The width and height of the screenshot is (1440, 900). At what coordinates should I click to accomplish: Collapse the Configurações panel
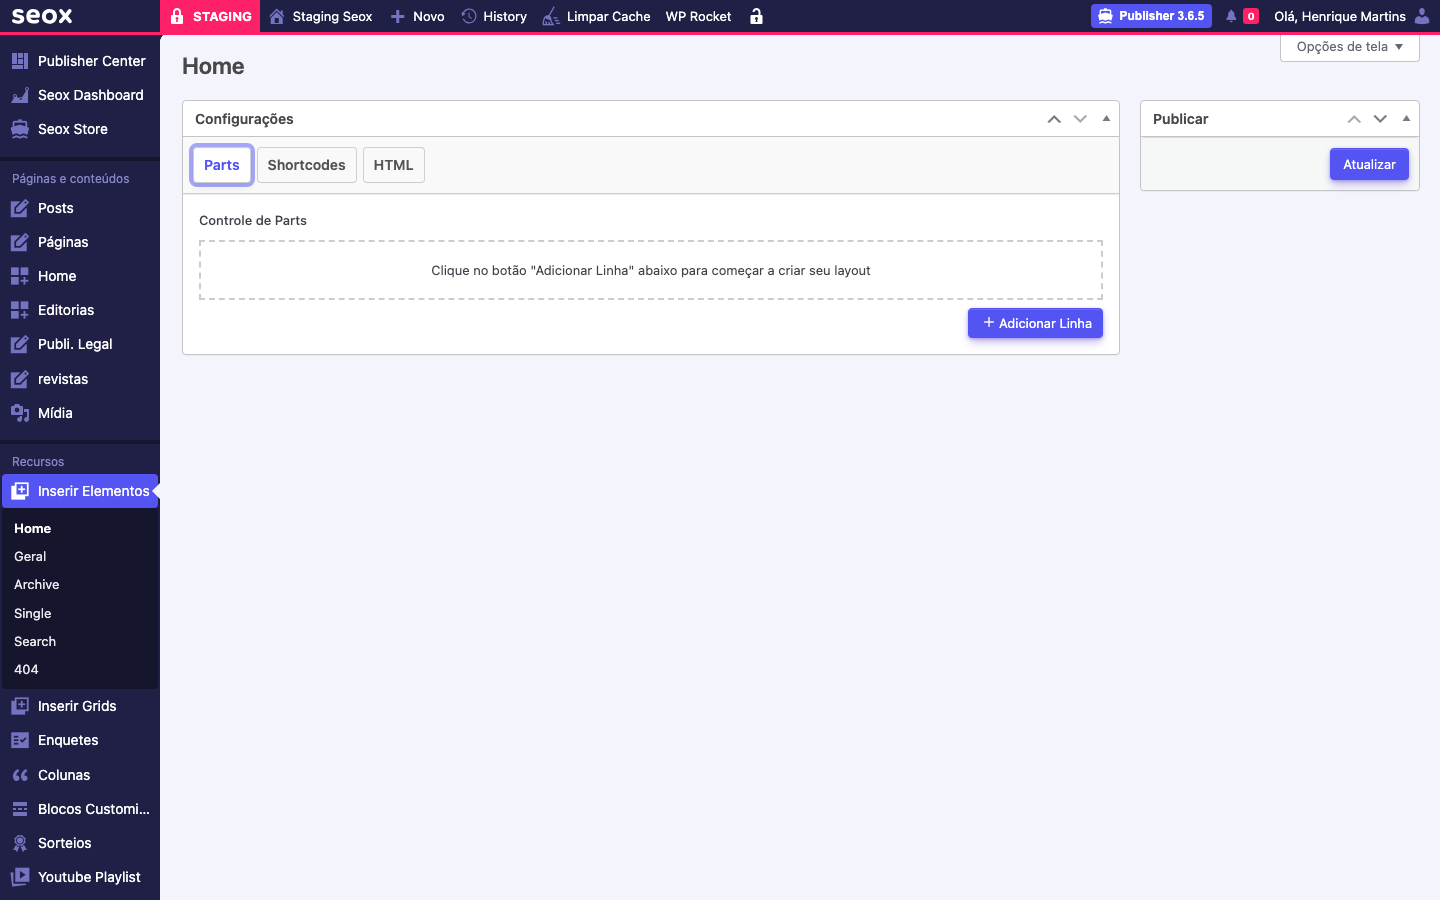tap(1106, 119)
